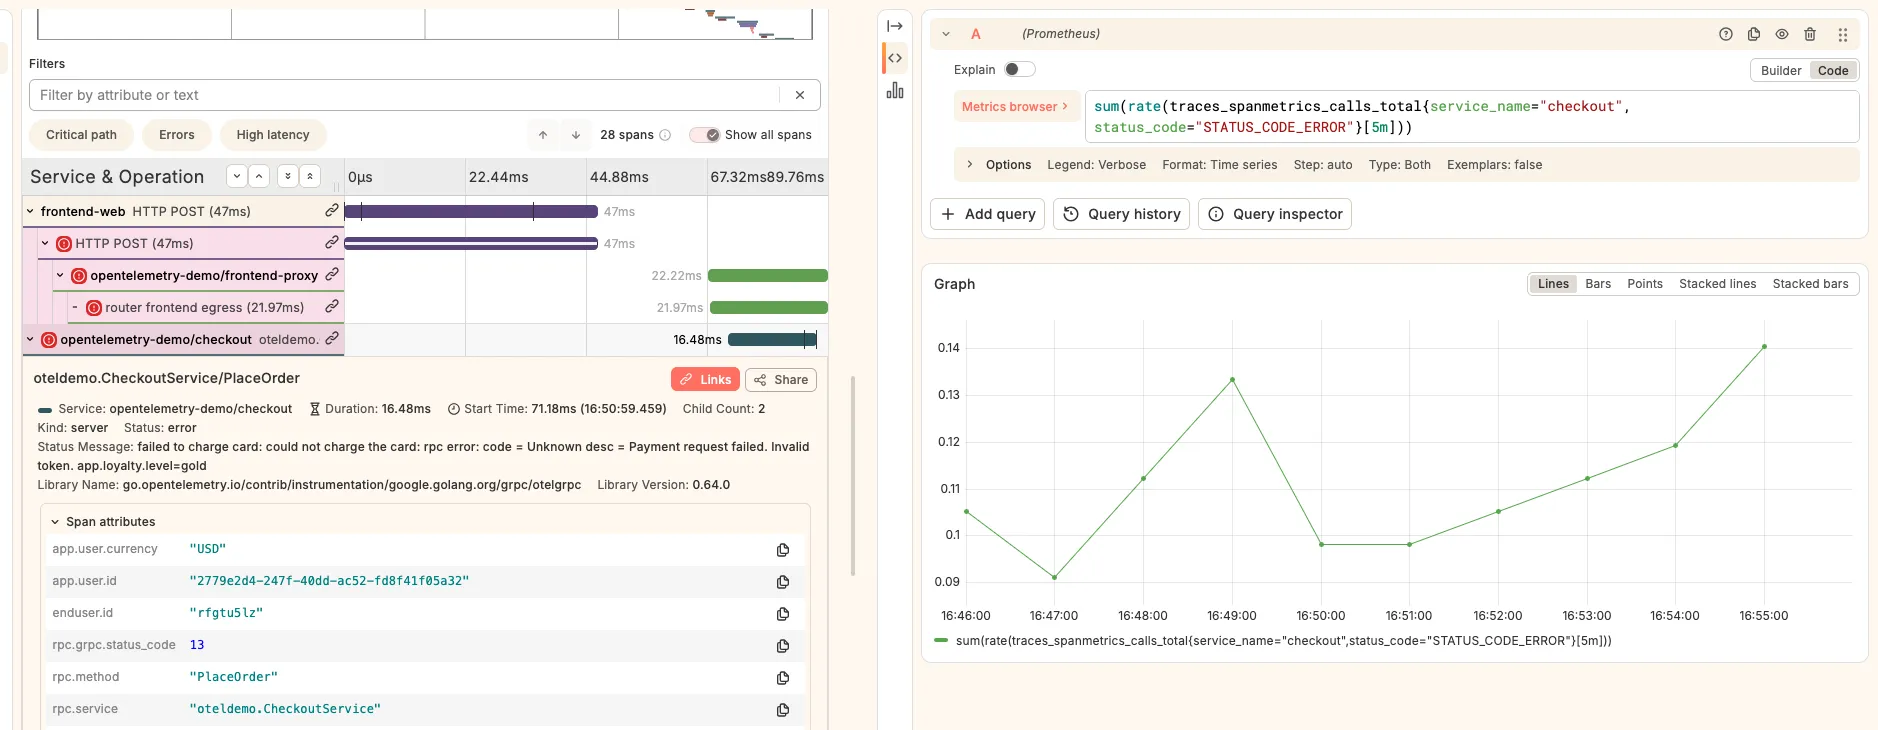Click frontend-web purple span bar

coord(471,211)
